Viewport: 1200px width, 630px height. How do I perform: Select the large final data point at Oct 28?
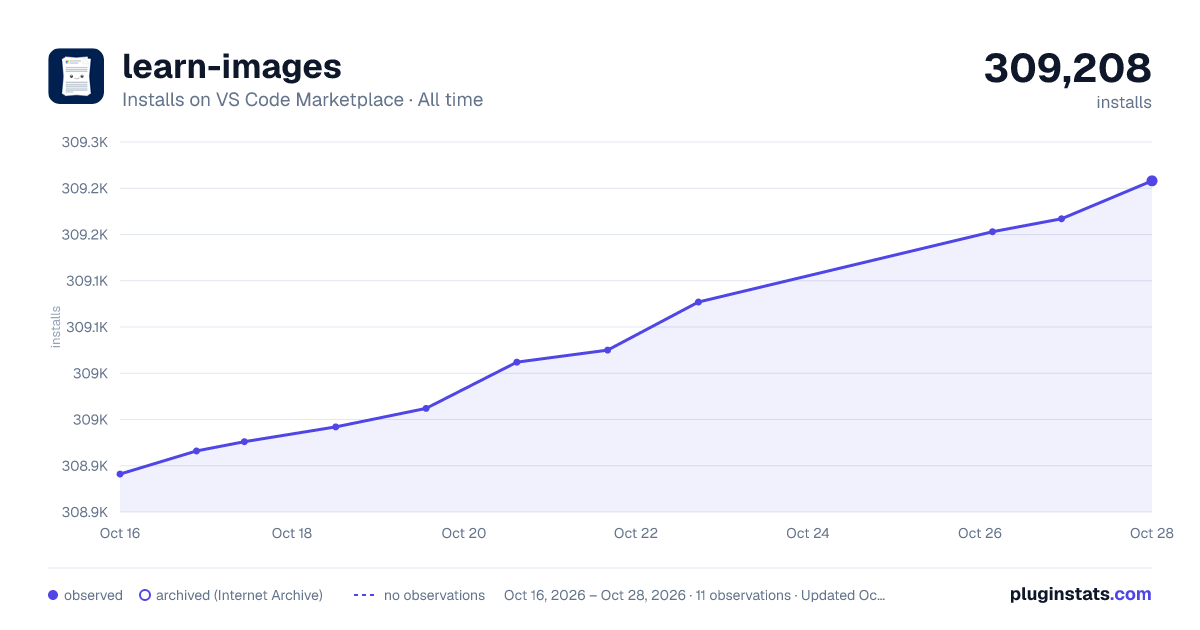point(1152,181)
